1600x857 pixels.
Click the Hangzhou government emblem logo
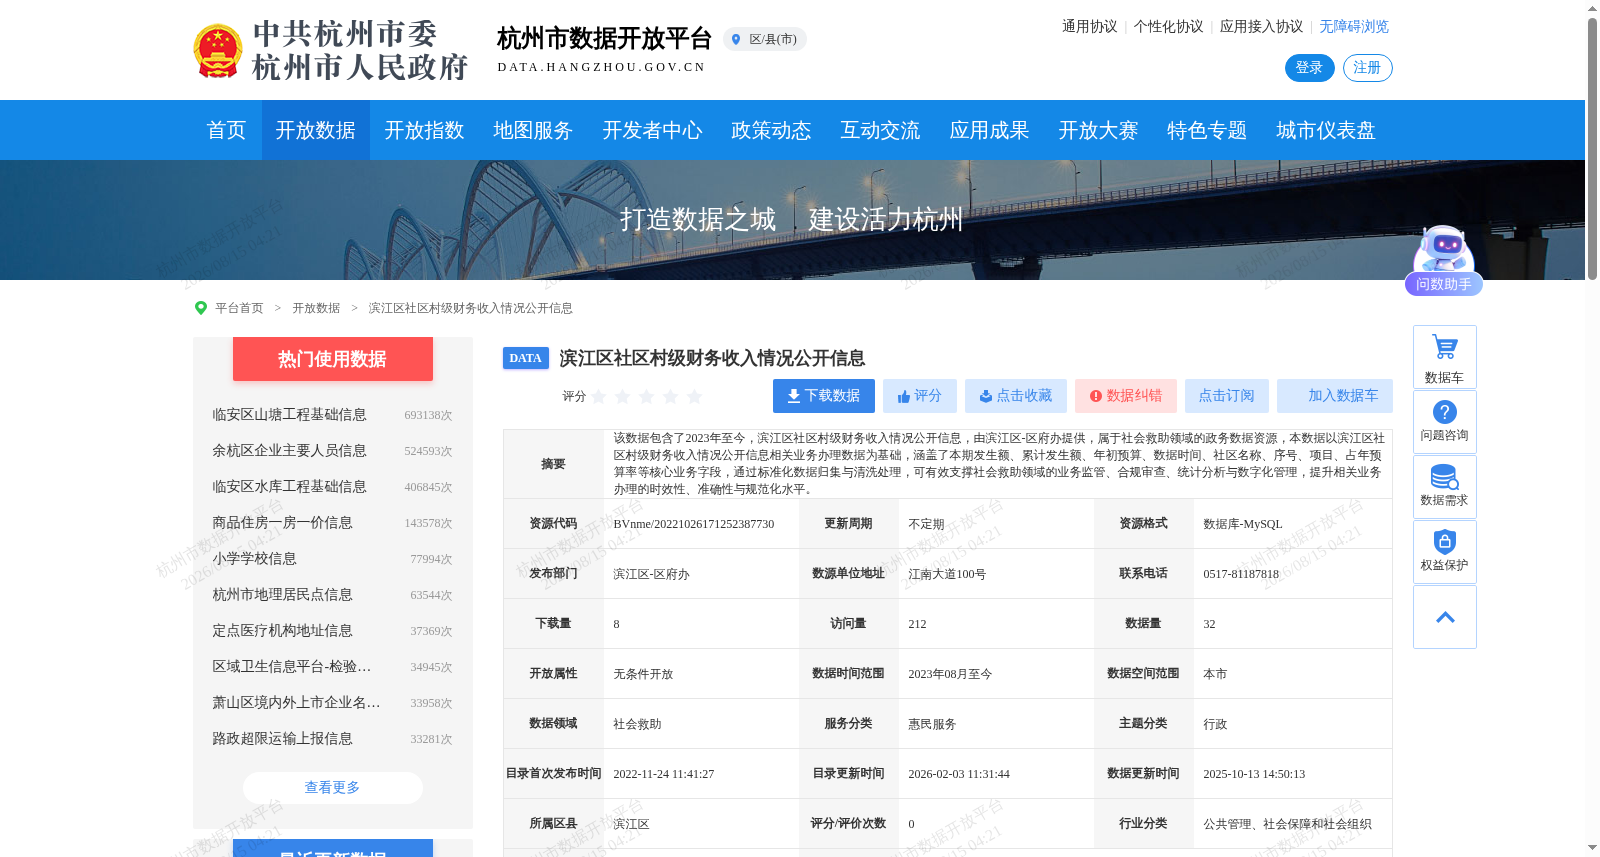217,51
